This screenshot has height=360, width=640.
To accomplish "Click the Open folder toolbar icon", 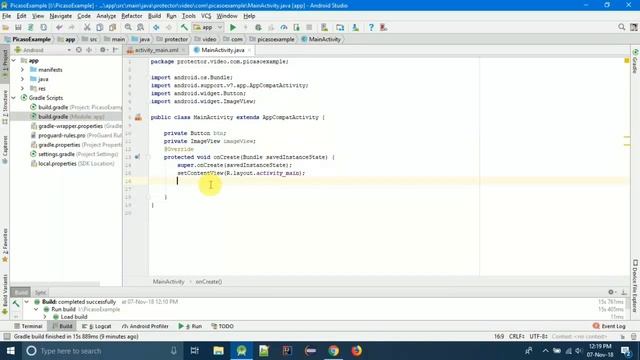I will pos(6,27).
